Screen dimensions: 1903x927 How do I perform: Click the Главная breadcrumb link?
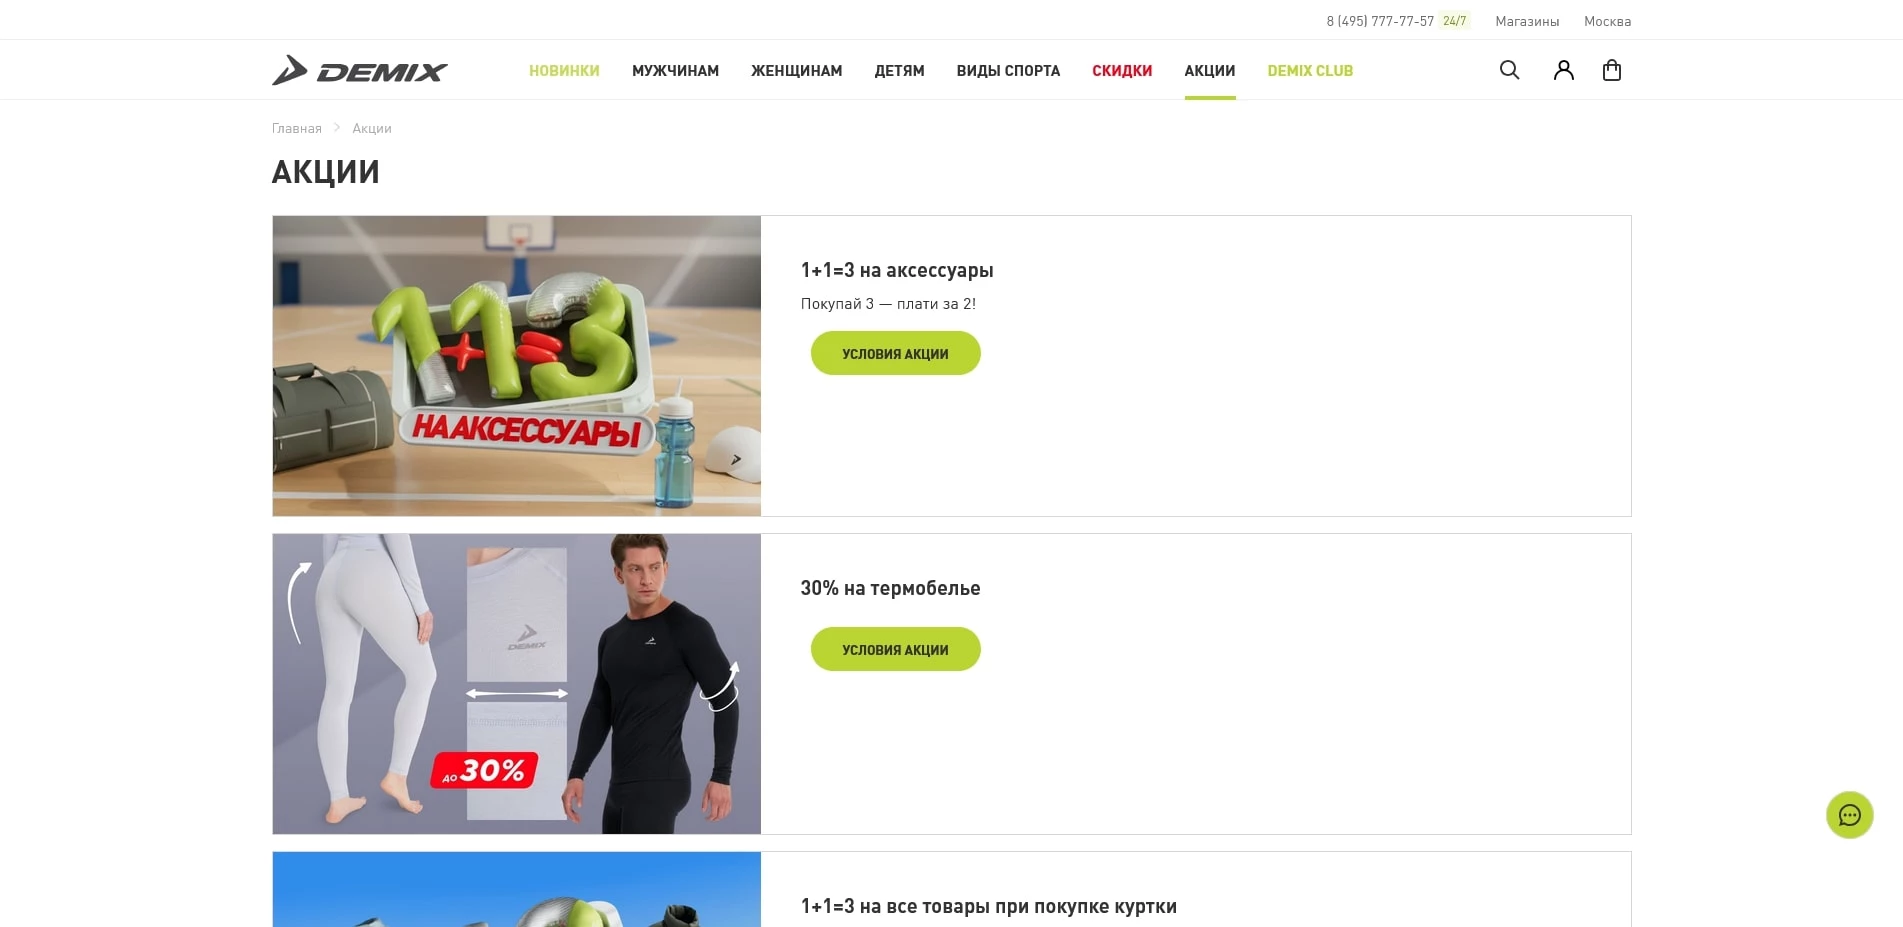pyautogui.click(x=297, y=128)
